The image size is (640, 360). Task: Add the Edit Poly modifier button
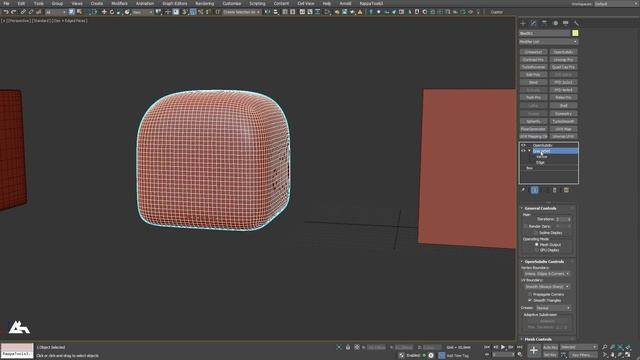[533, 75]
